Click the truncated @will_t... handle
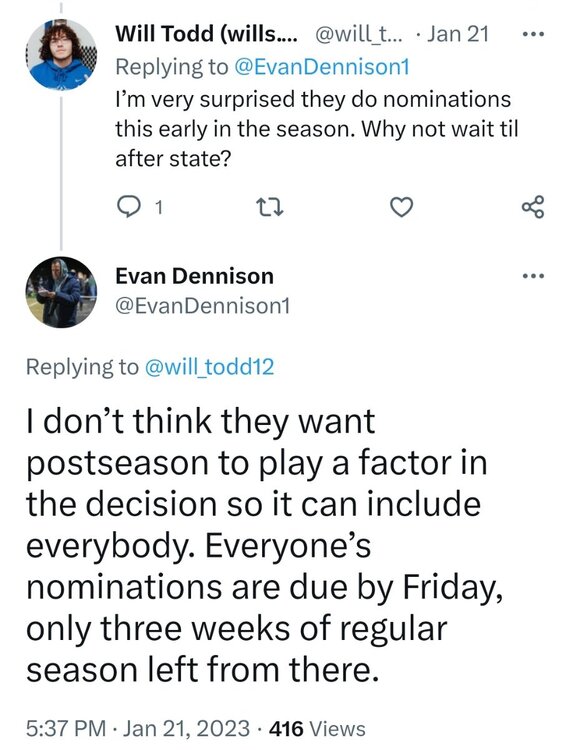 tap(358, 34)
